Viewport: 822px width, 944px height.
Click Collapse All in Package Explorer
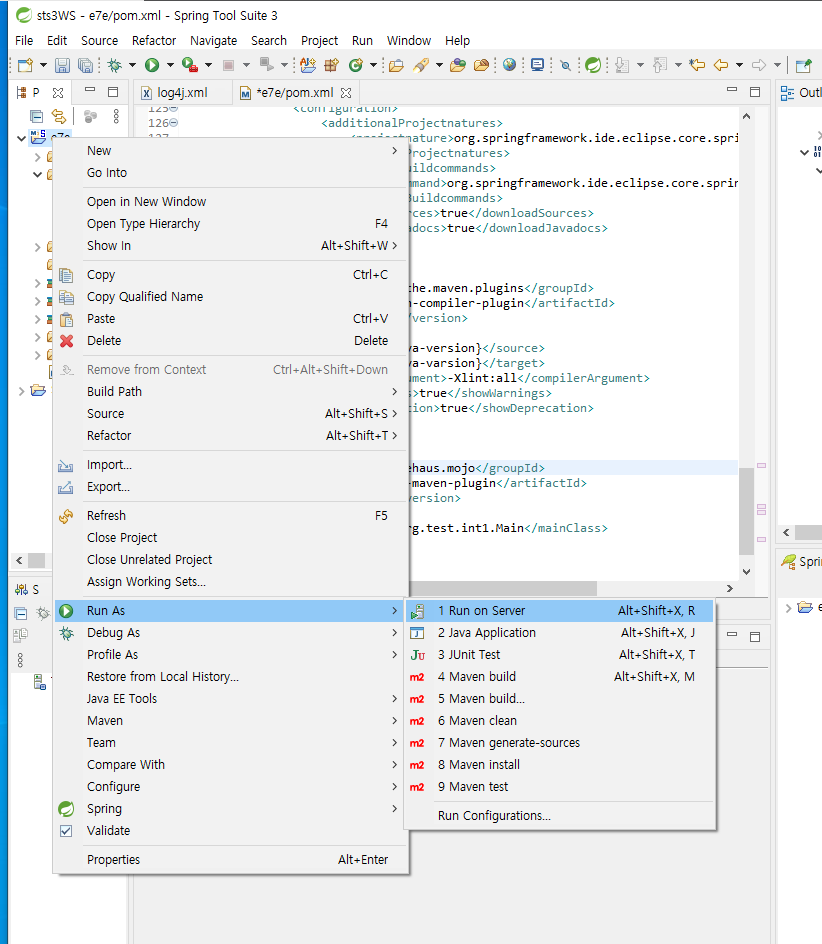coord(36,116)
